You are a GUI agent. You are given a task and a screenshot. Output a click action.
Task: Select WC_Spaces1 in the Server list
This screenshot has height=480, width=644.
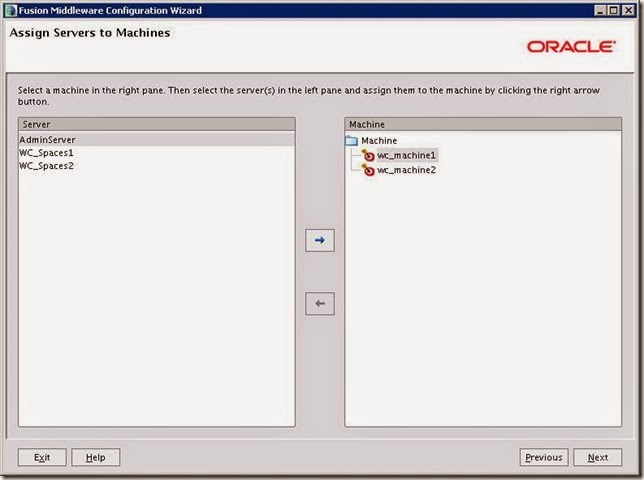(x=156, y=153)
